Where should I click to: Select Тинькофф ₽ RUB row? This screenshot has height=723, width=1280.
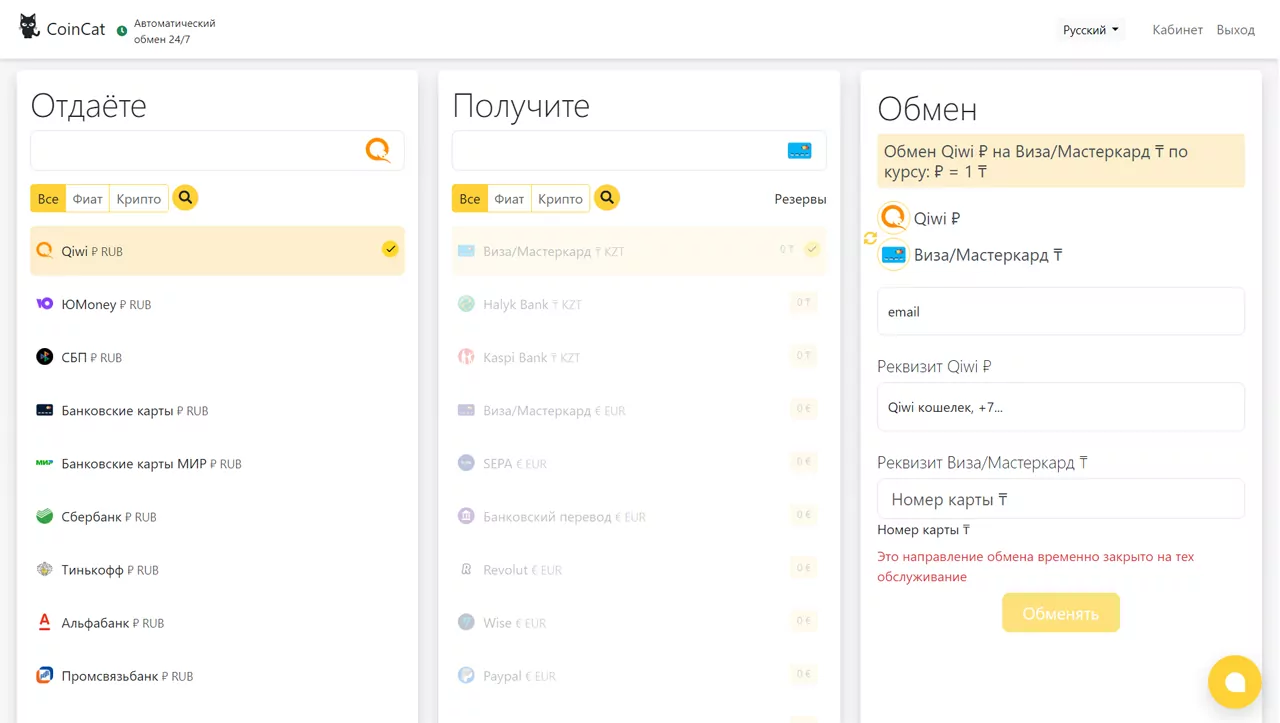pyautogui.click(x=217, y=569)
